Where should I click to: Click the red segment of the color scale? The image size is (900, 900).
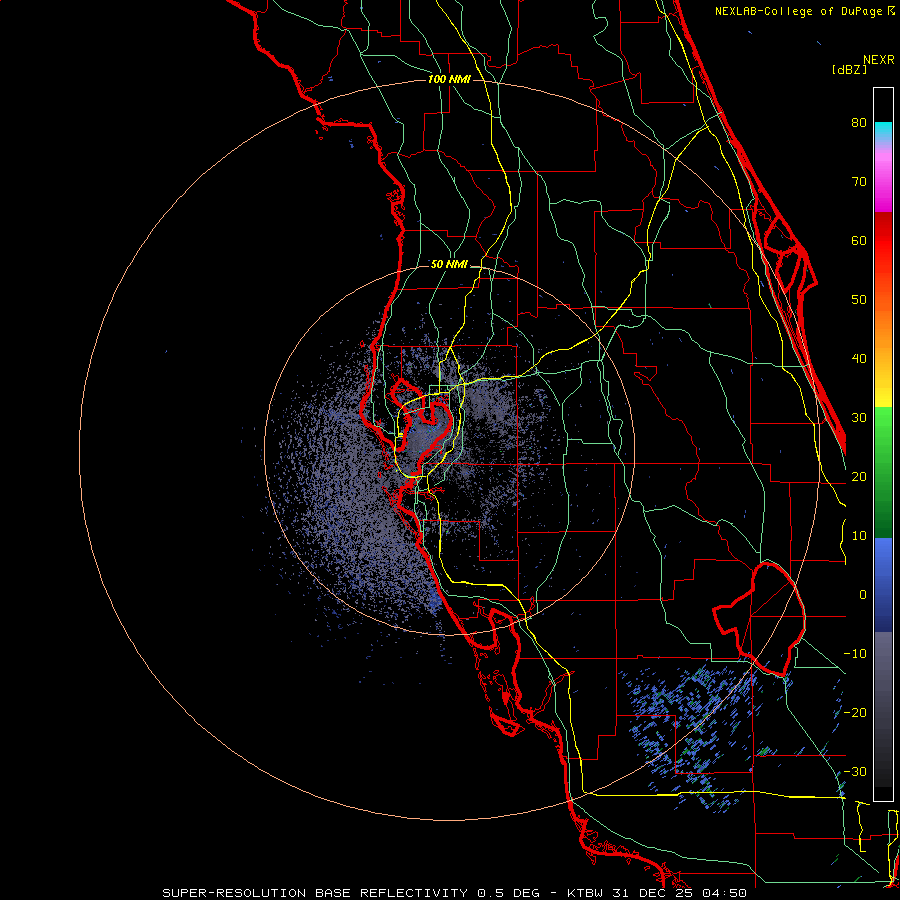coord(883,241)
